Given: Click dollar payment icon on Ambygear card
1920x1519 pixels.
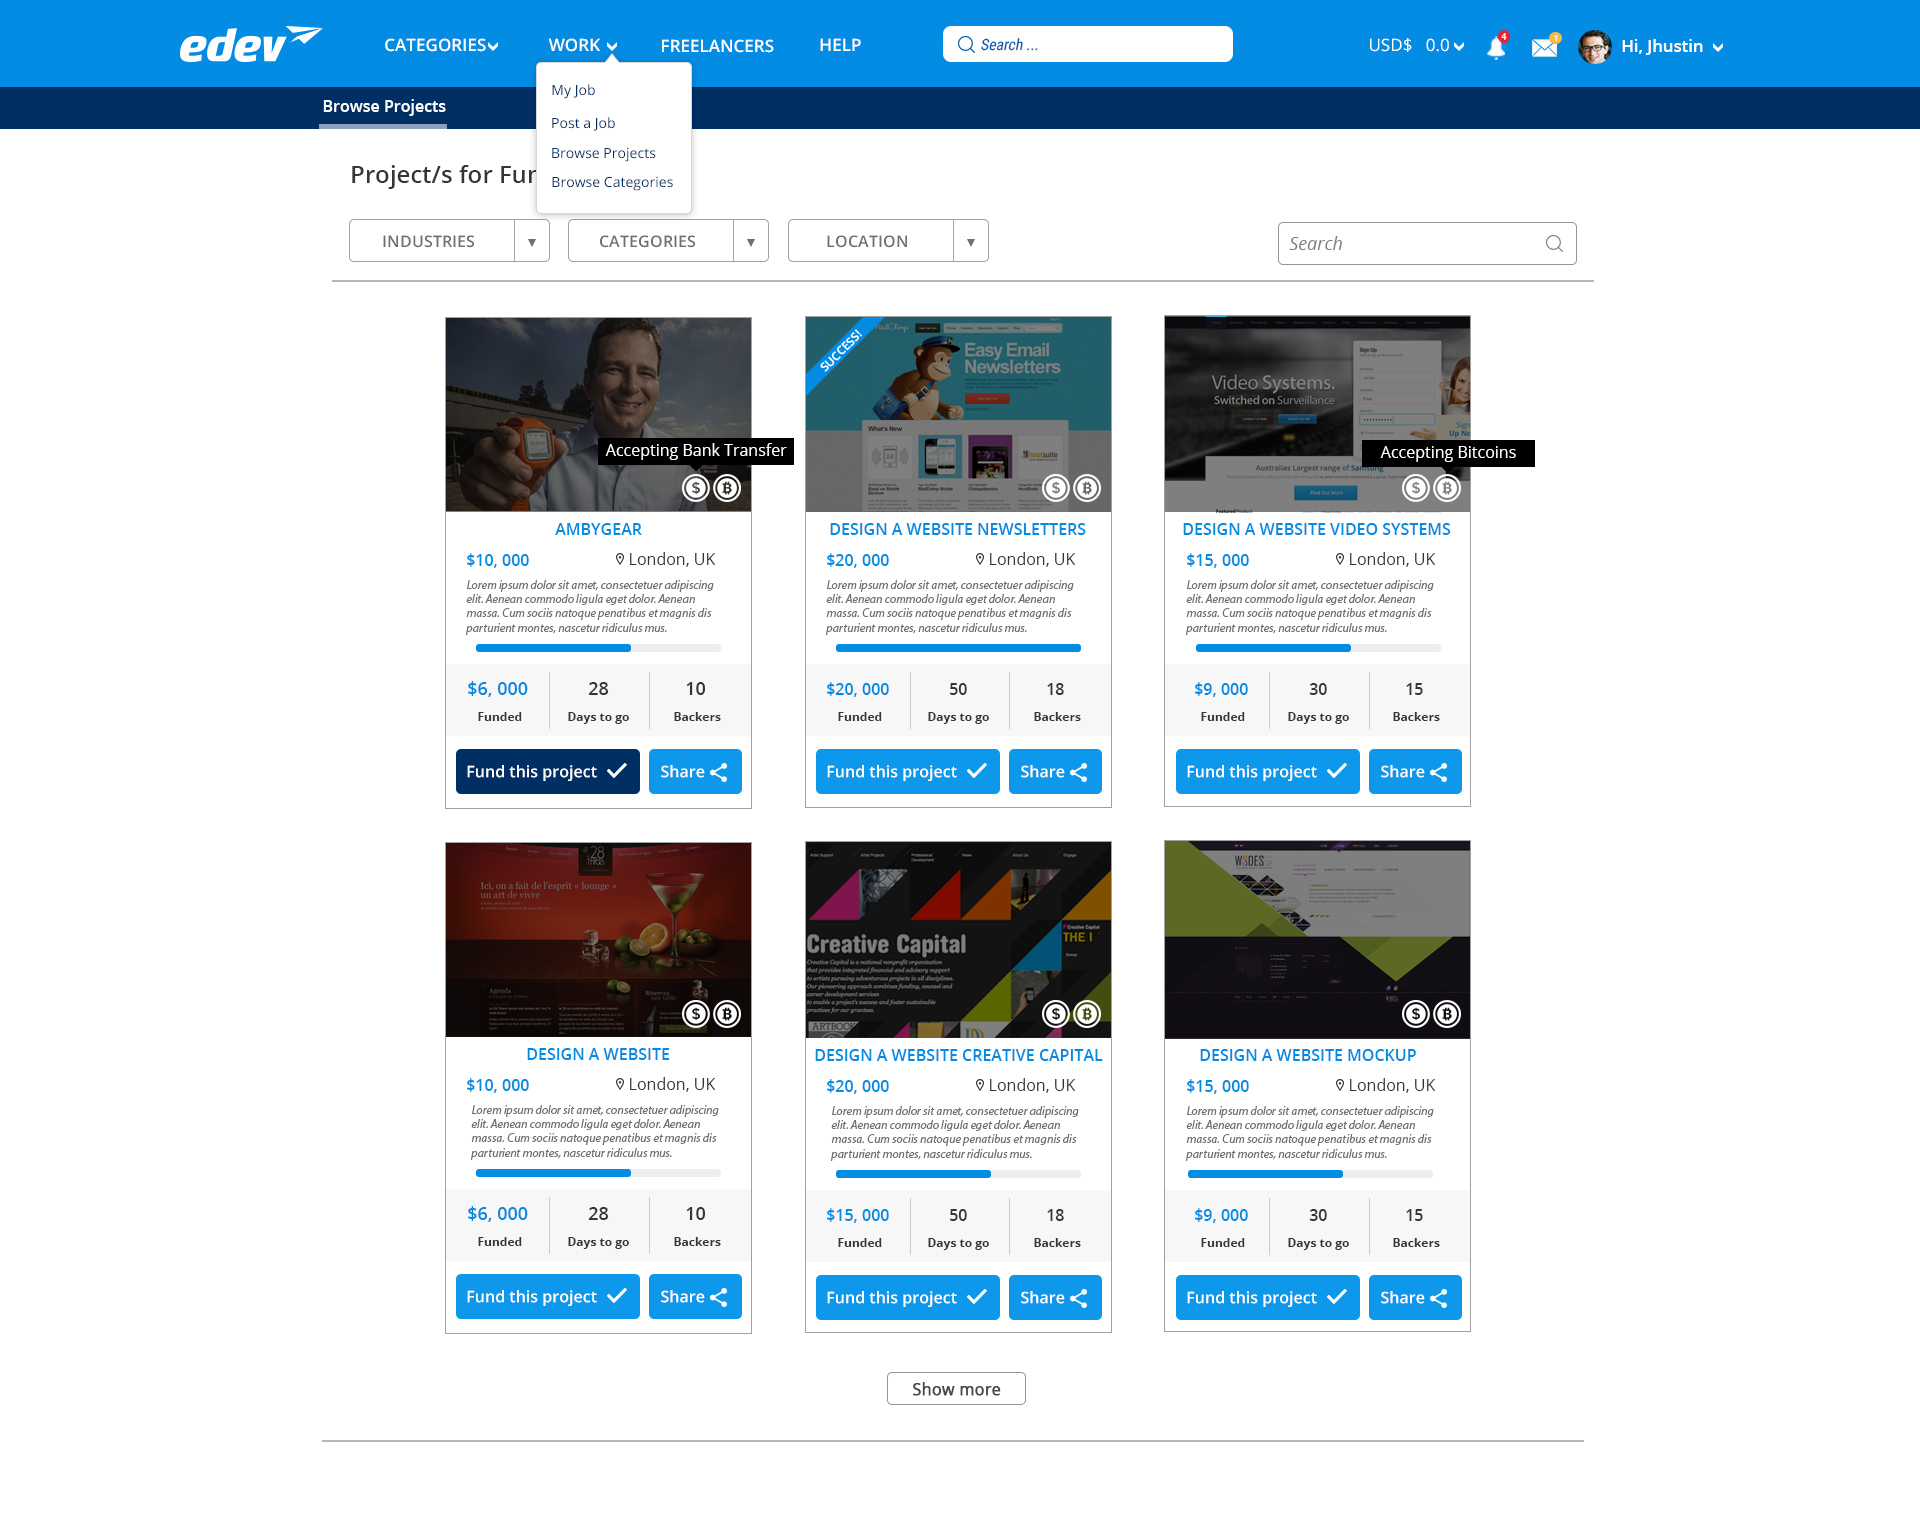Looking at the screenshot, I should click(696, 488).
